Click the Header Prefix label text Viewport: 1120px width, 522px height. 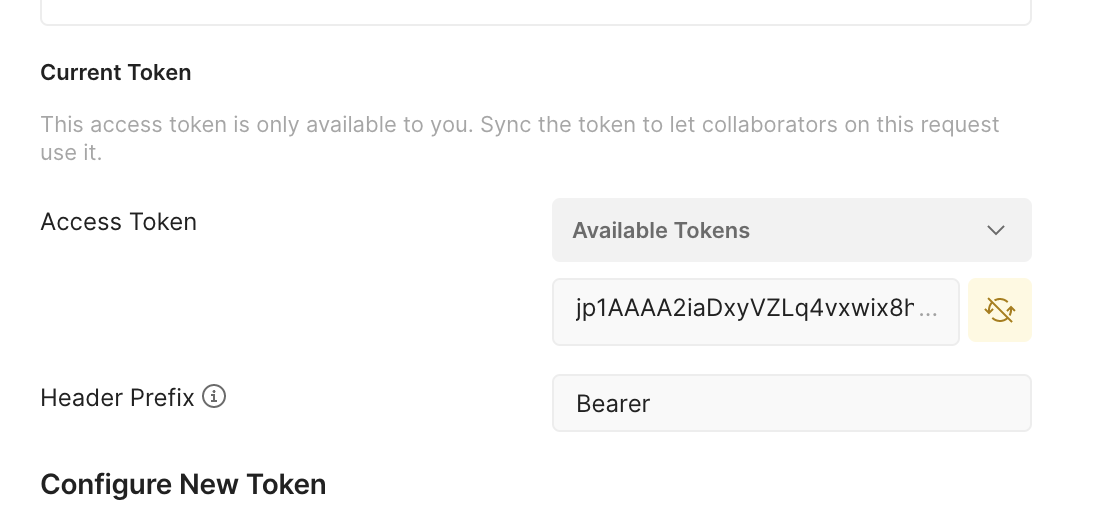point(117,398)
